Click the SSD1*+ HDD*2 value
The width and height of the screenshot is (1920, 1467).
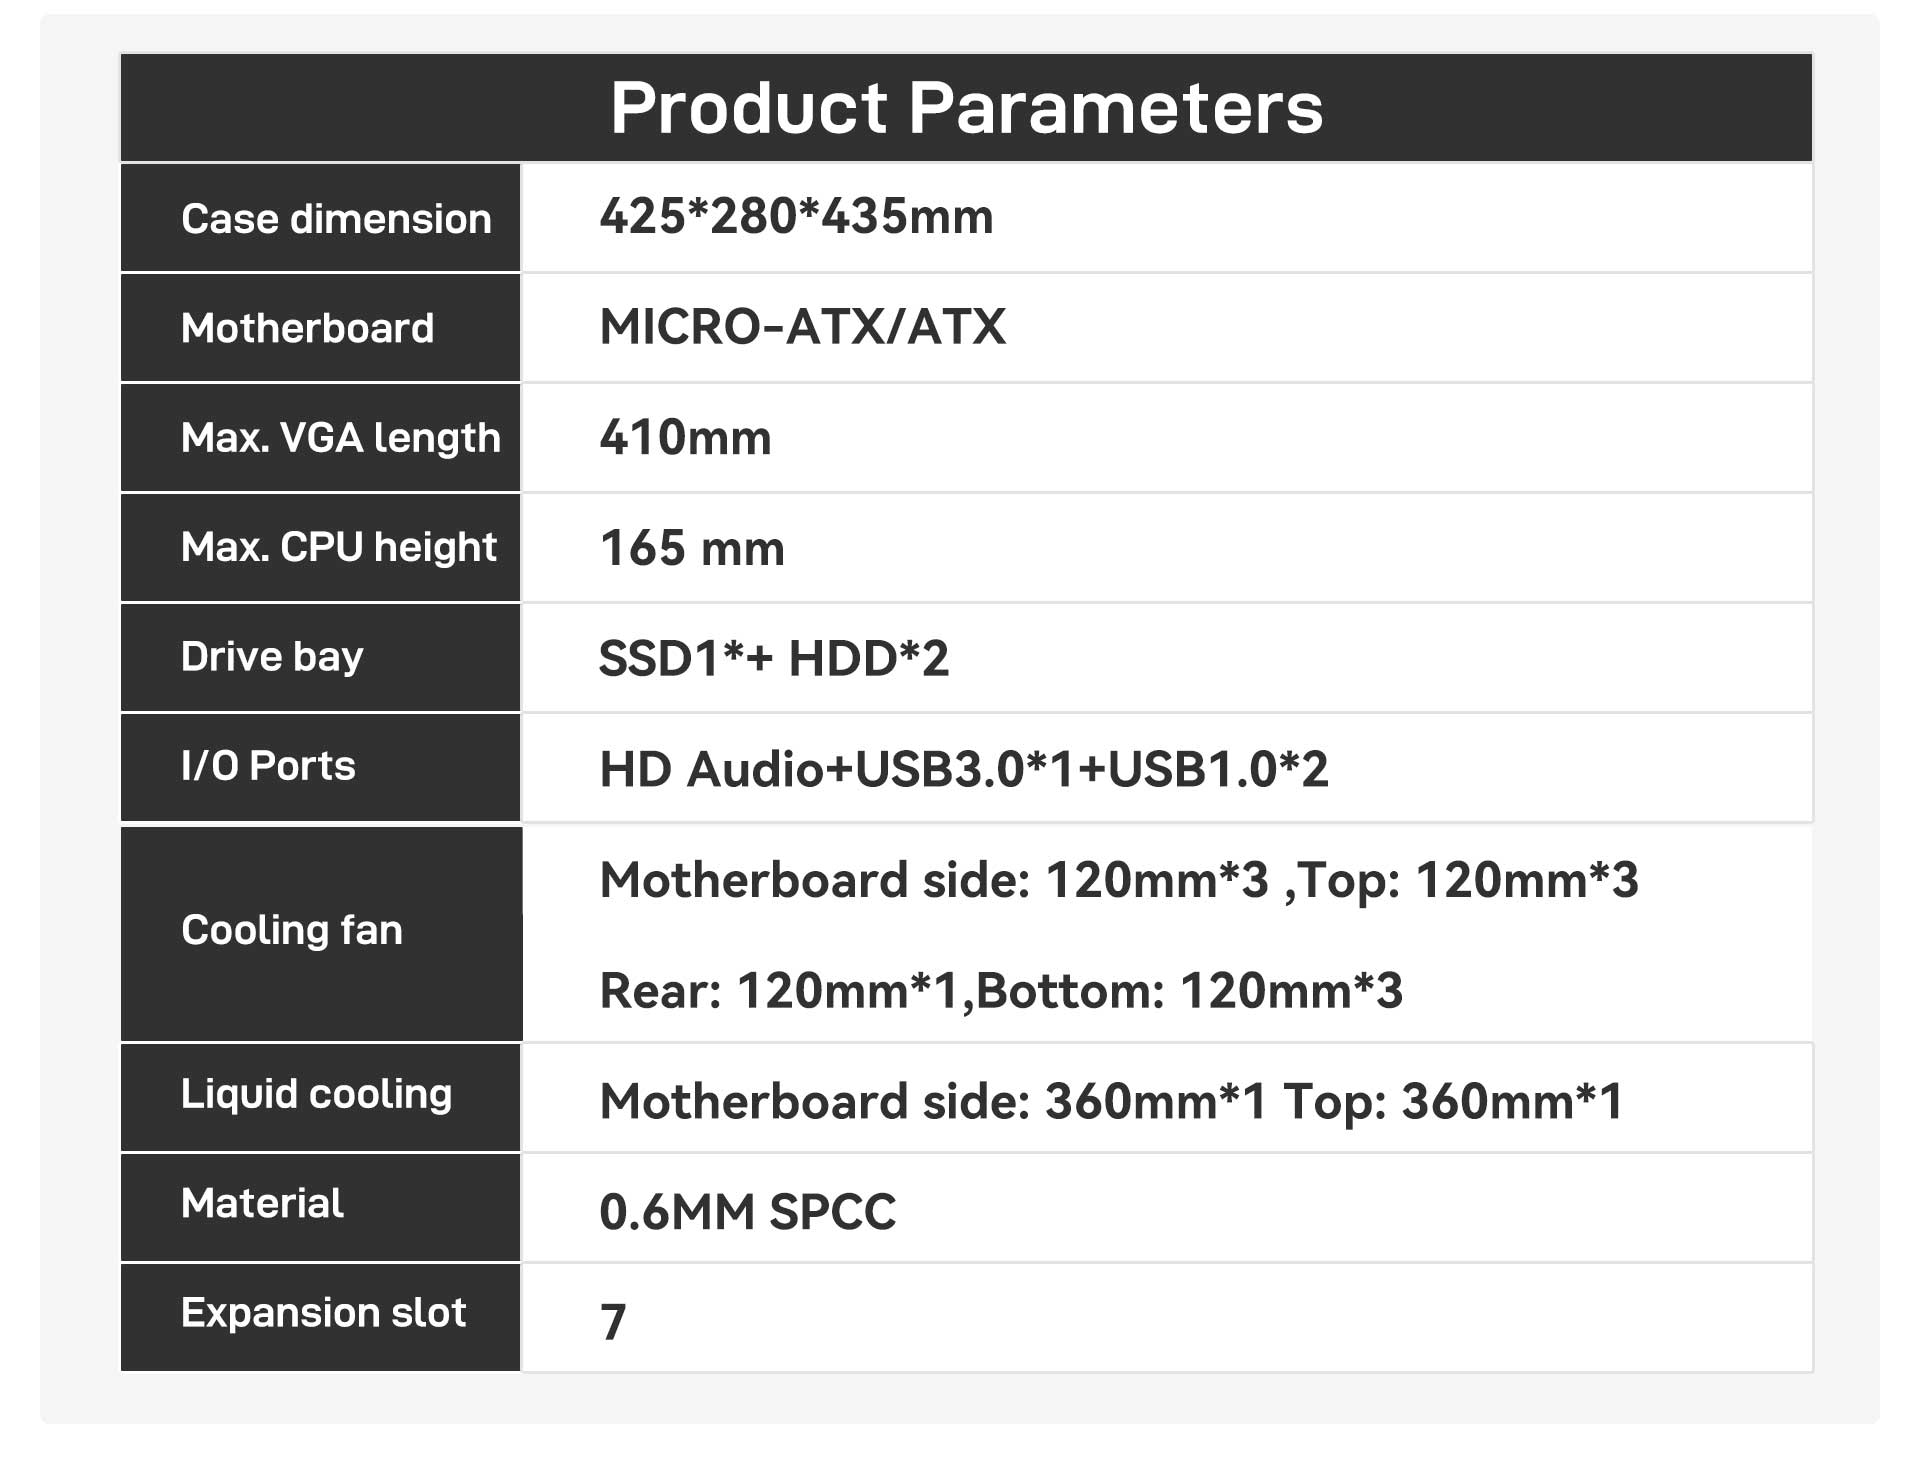[773, 659]
